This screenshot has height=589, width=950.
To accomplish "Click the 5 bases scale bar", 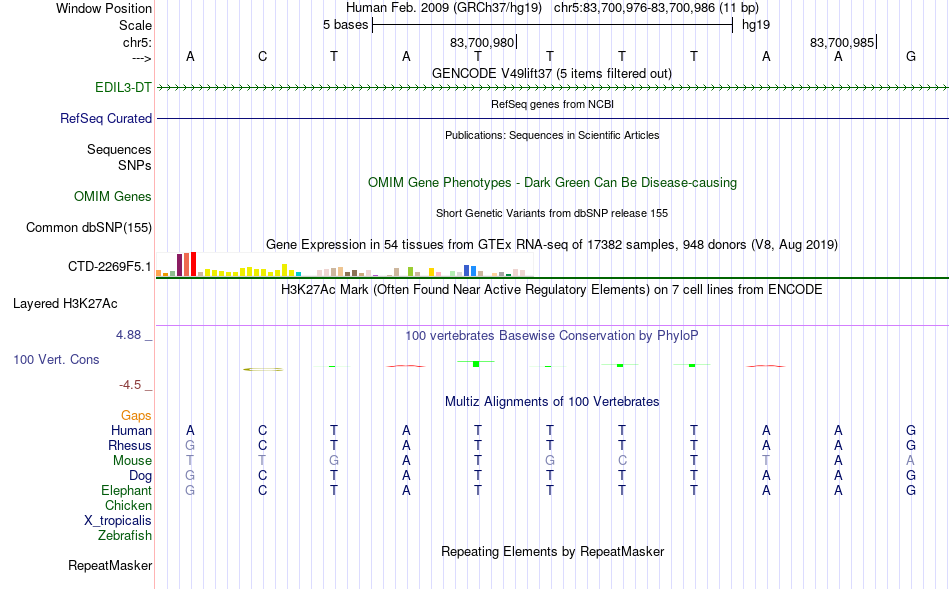I will [553, 25].
